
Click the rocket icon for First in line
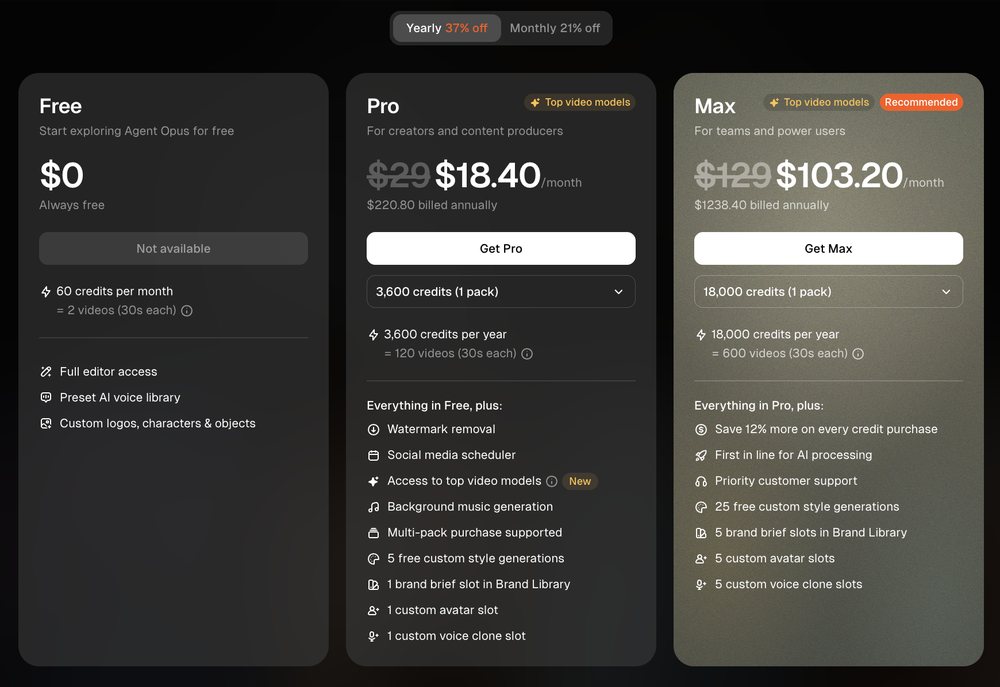[701, 455]
